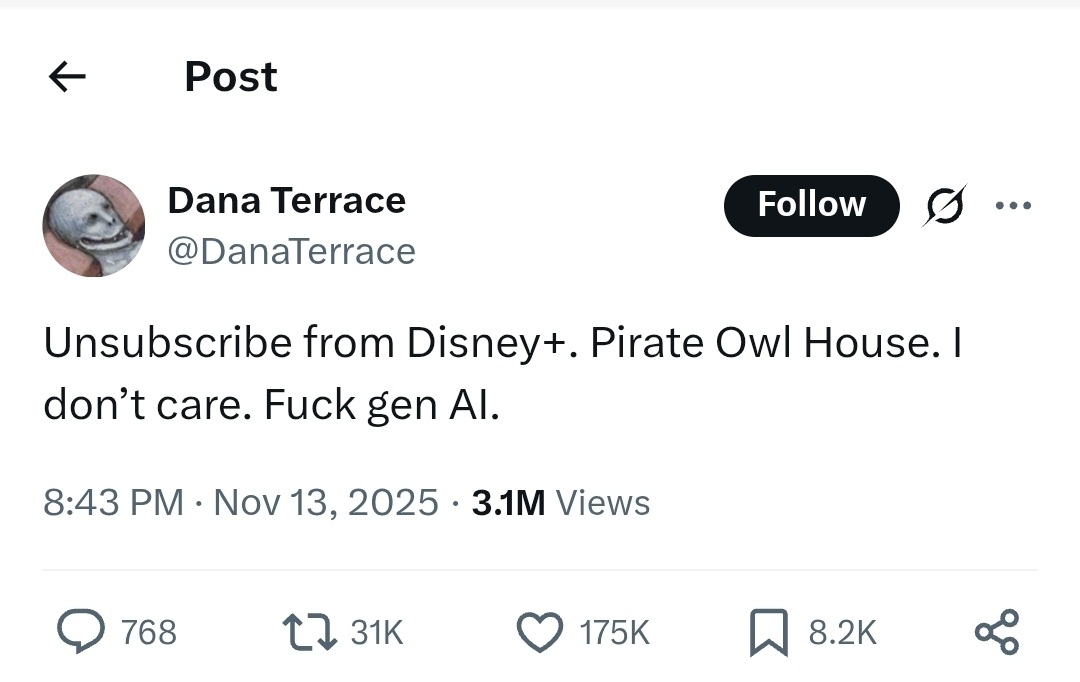Open the share icon
Screen dimensions: 1080x682
[997, 632]
